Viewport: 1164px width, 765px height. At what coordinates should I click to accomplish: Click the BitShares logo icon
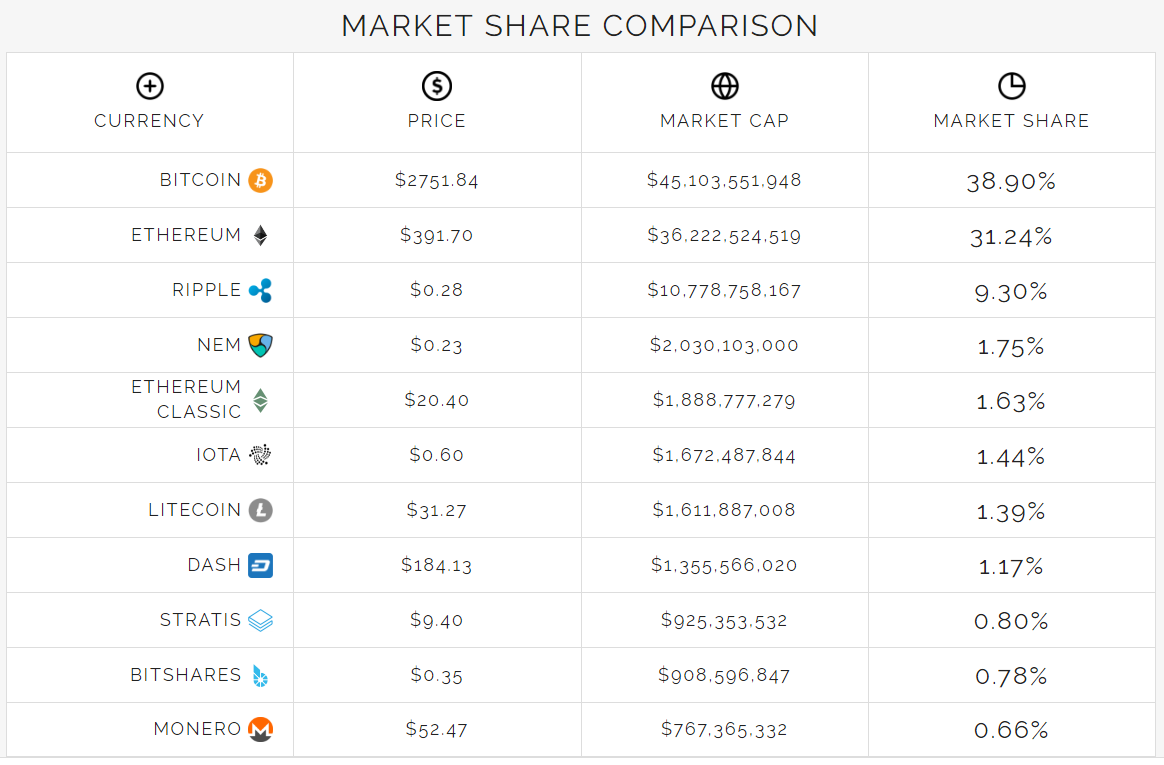point(260,676)
